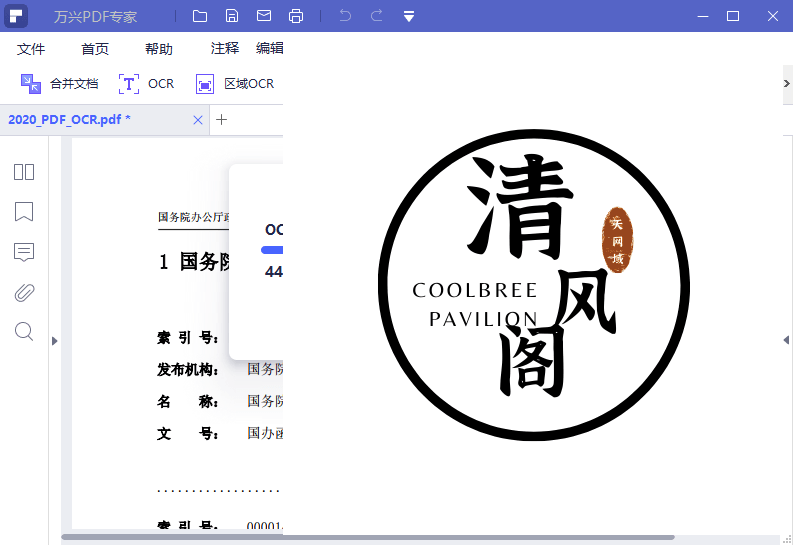Click the Wondershare PDF app logo icon
Image resolution: width=793 pixels, height=545 pixels.
click(x=16, y=16)
